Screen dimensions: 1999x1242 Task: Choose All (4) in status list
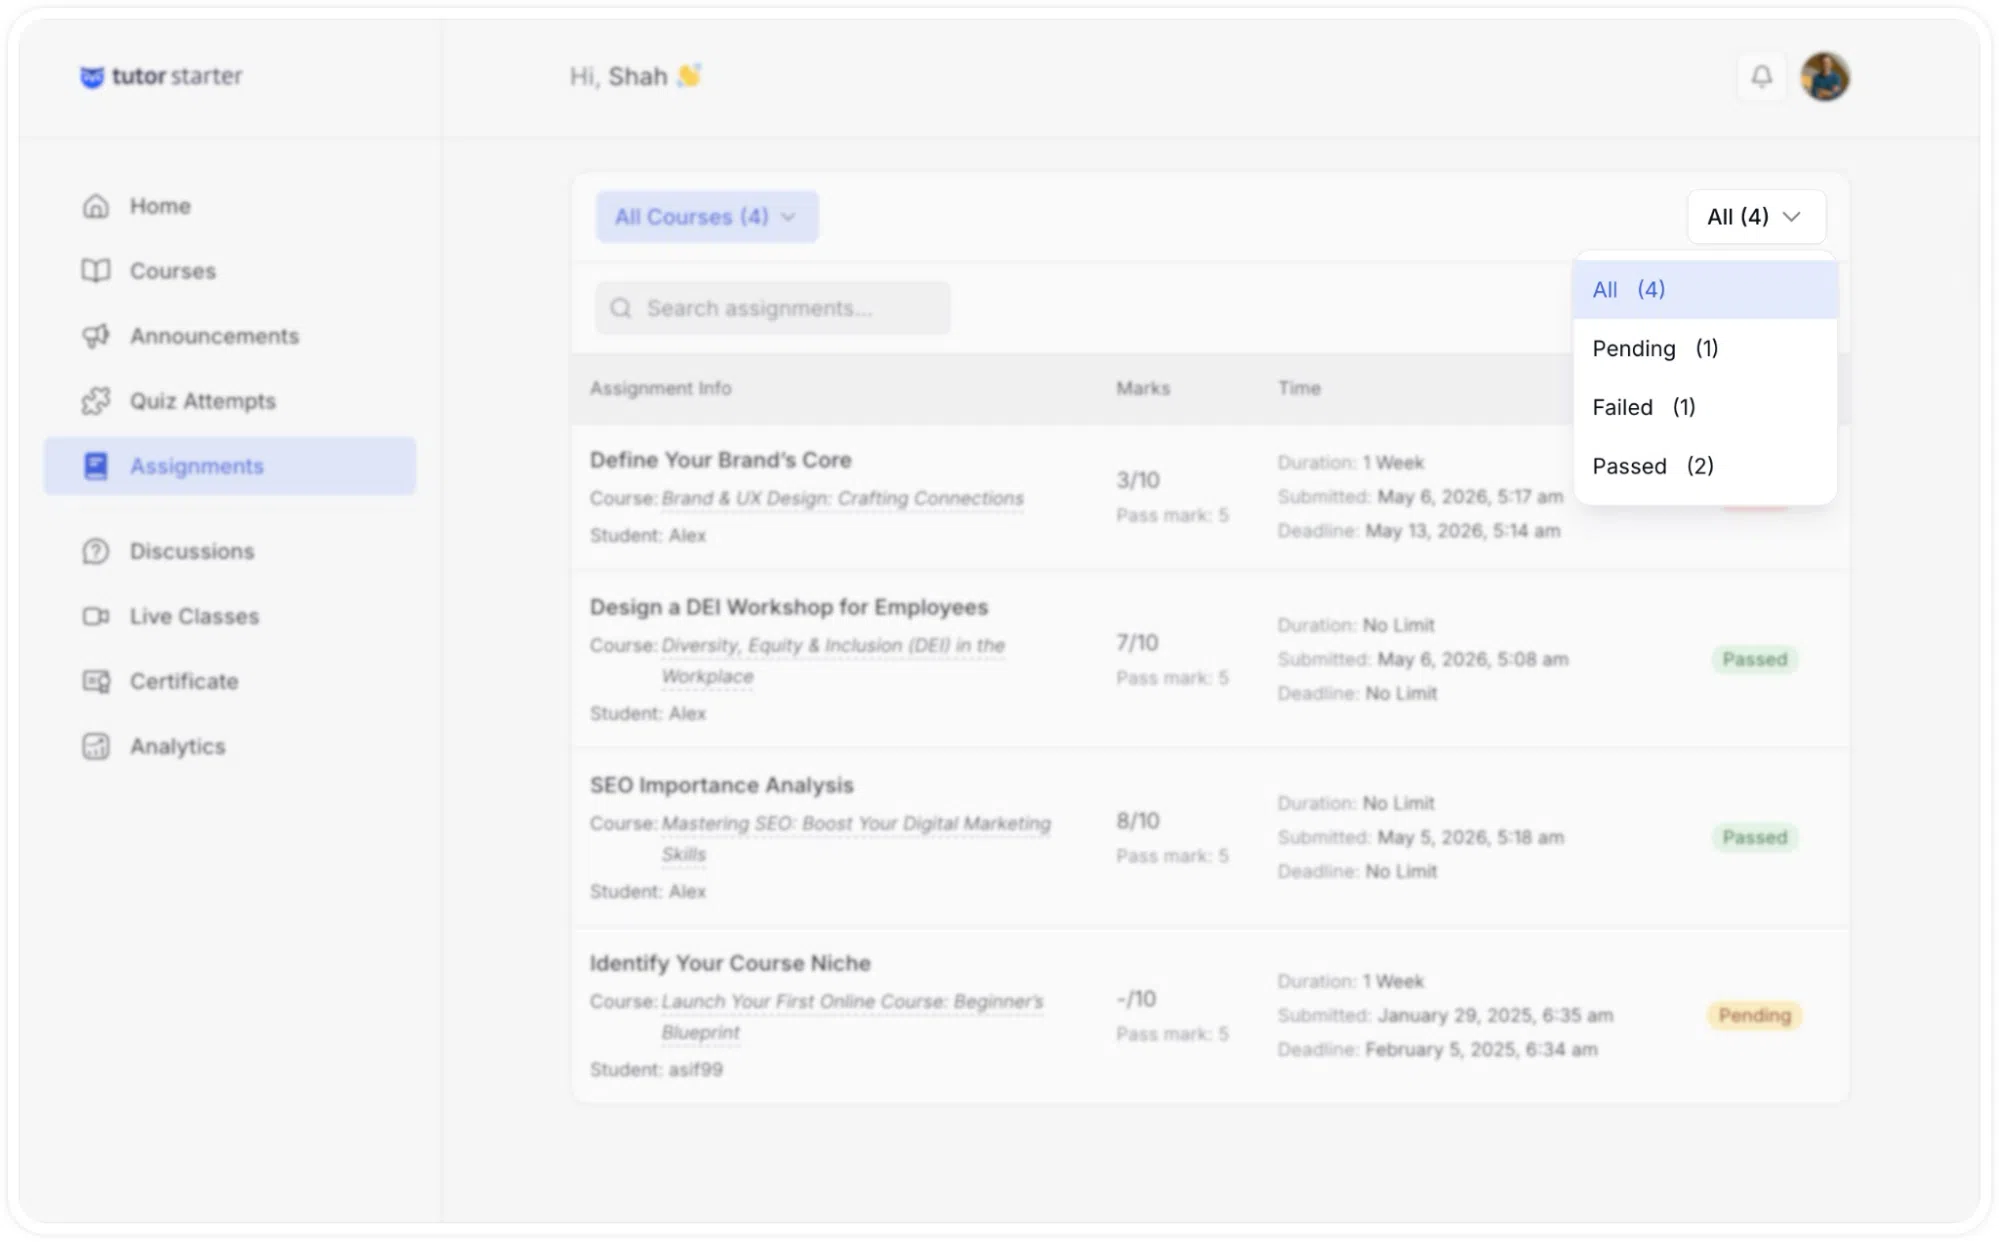click(x=1705, y=290)
